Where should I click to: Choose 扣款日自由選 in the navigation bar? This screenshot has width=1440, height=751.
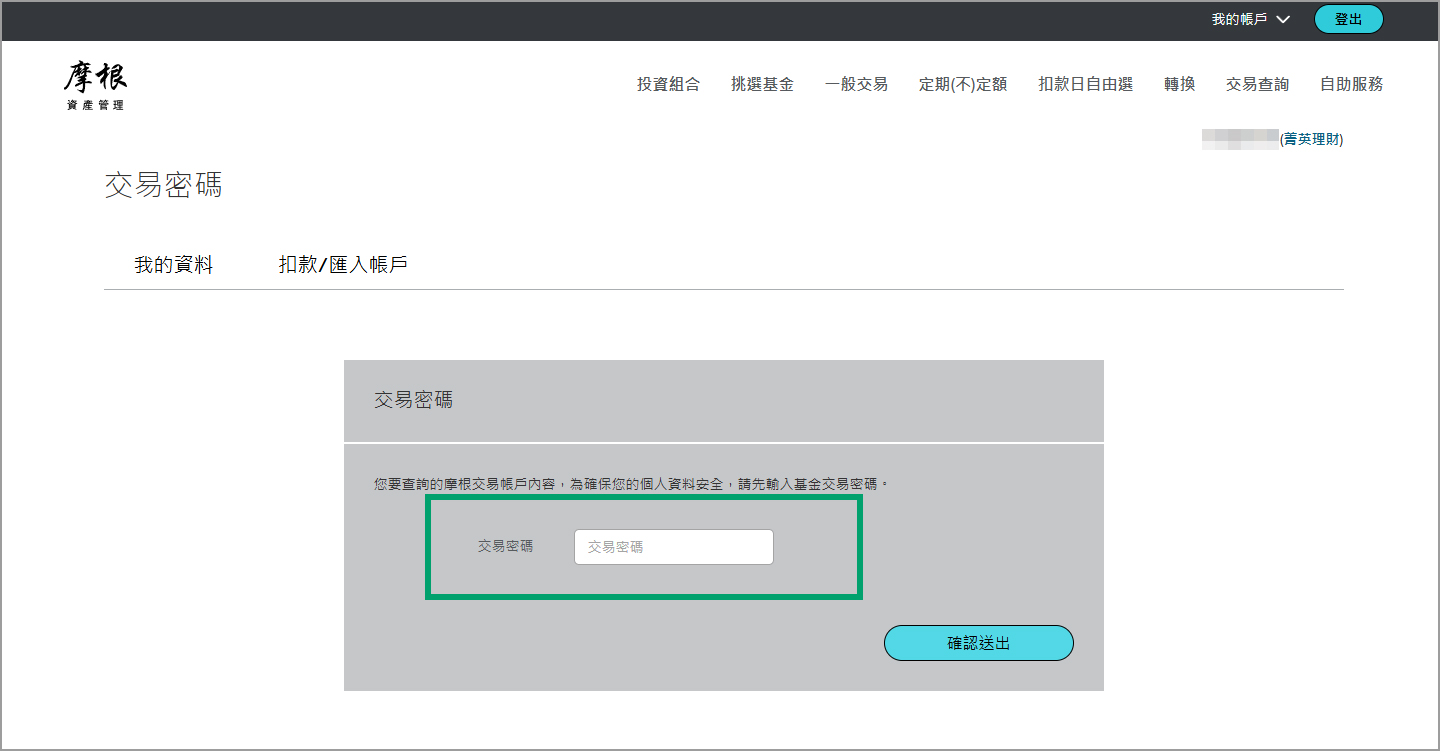click(x=1085, y=84)
